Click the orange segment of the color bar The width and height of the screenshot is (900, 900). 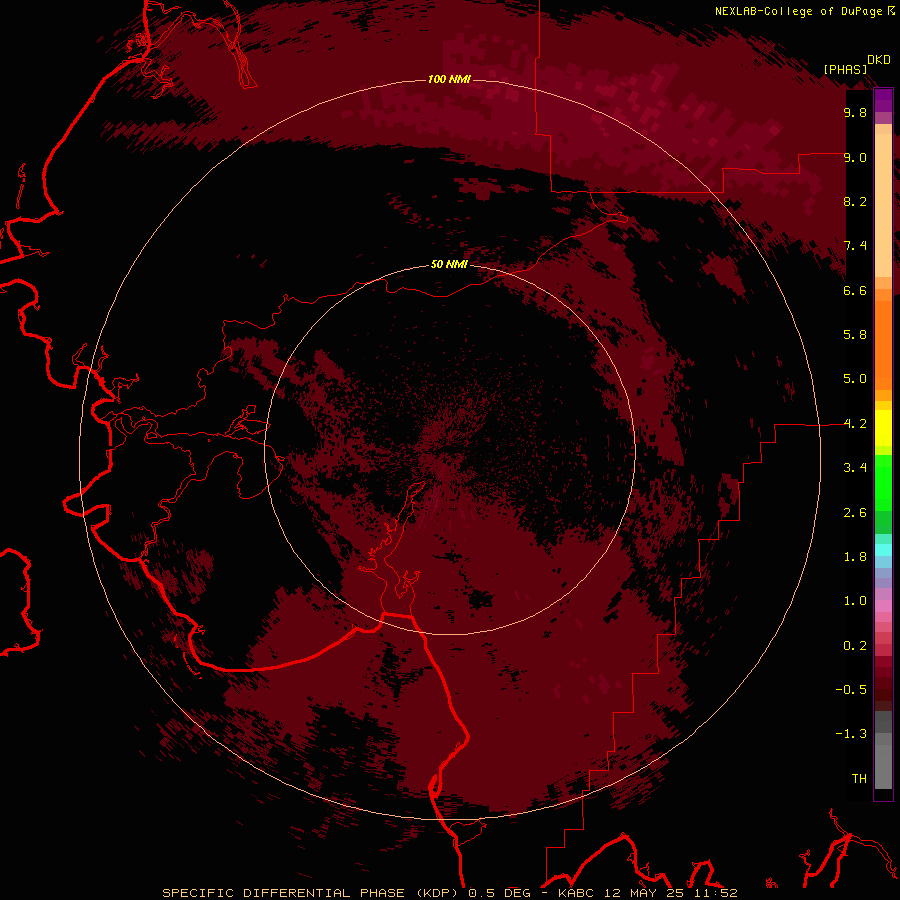tap(883, 345)
